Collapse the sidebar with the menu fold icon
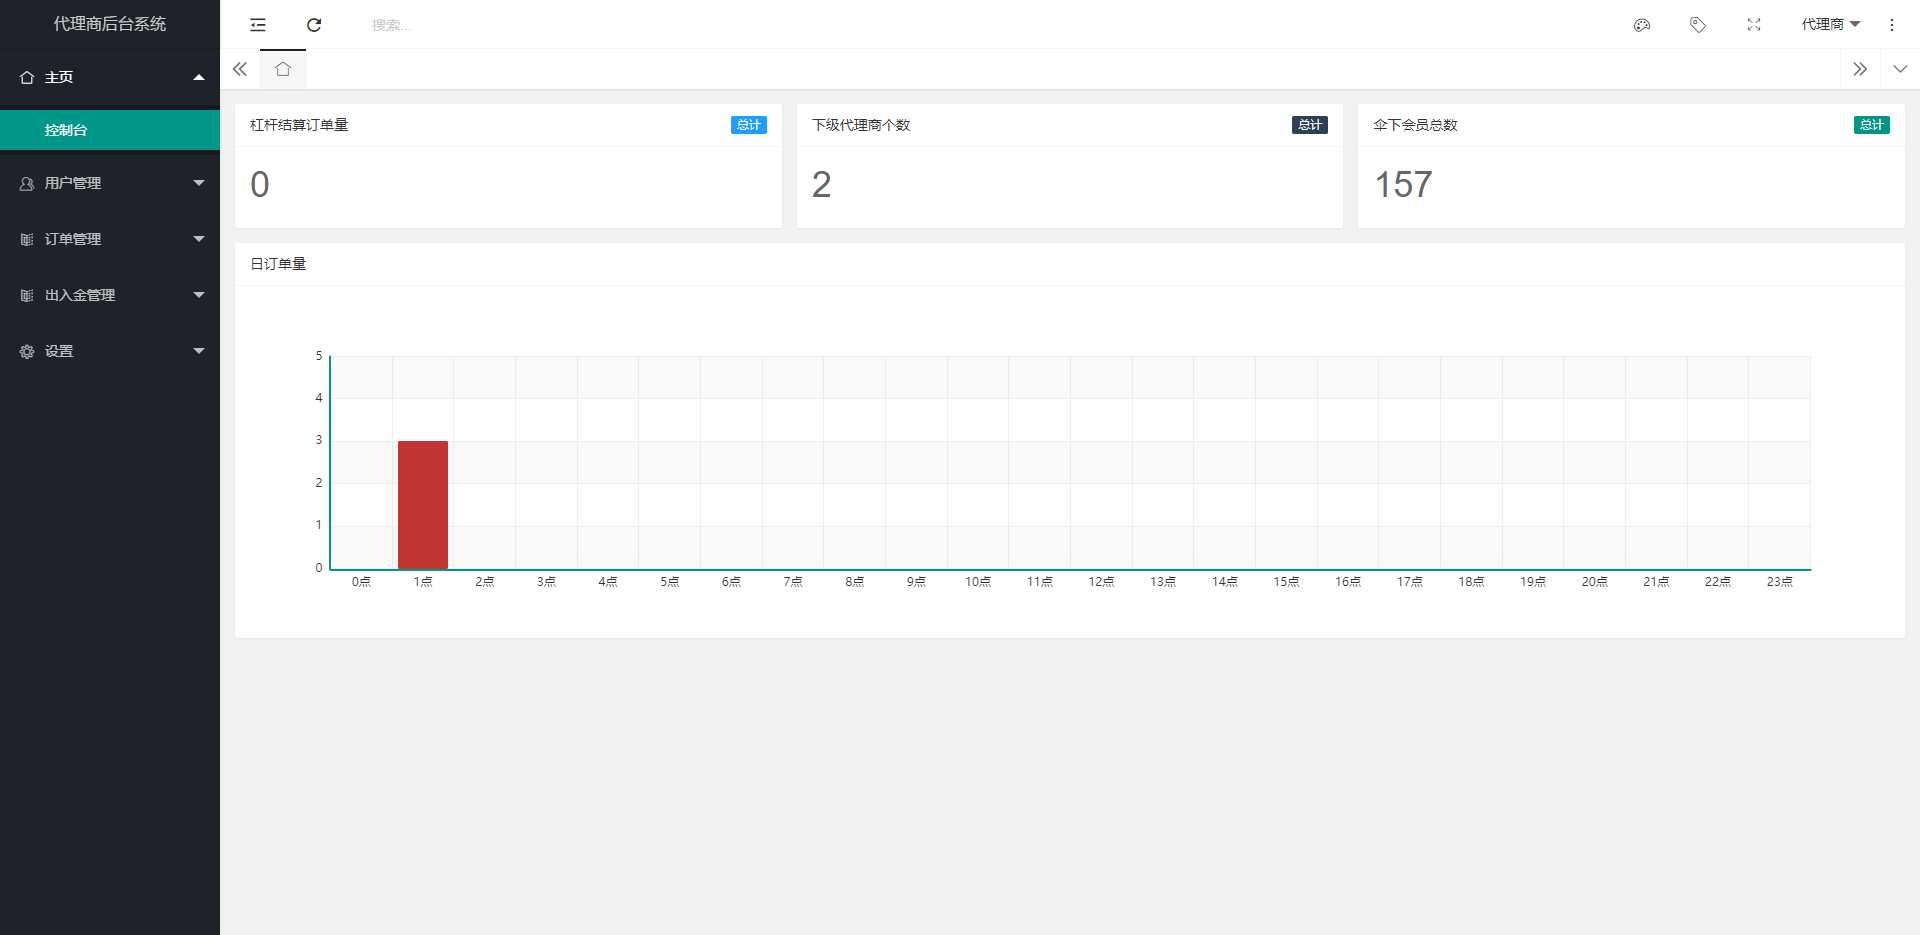Screen dimensions: 1920x935 point(258,25)
